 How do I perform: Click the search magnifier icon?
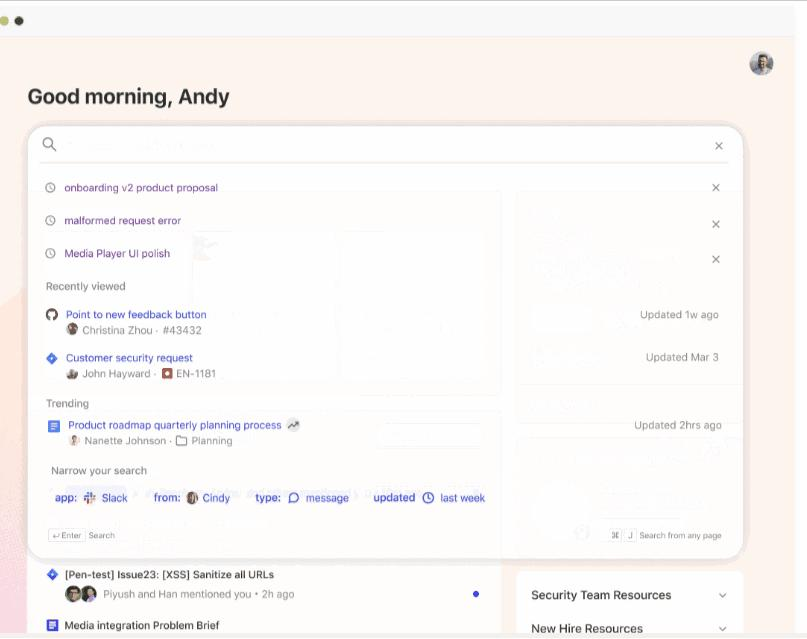pos(49,144)
